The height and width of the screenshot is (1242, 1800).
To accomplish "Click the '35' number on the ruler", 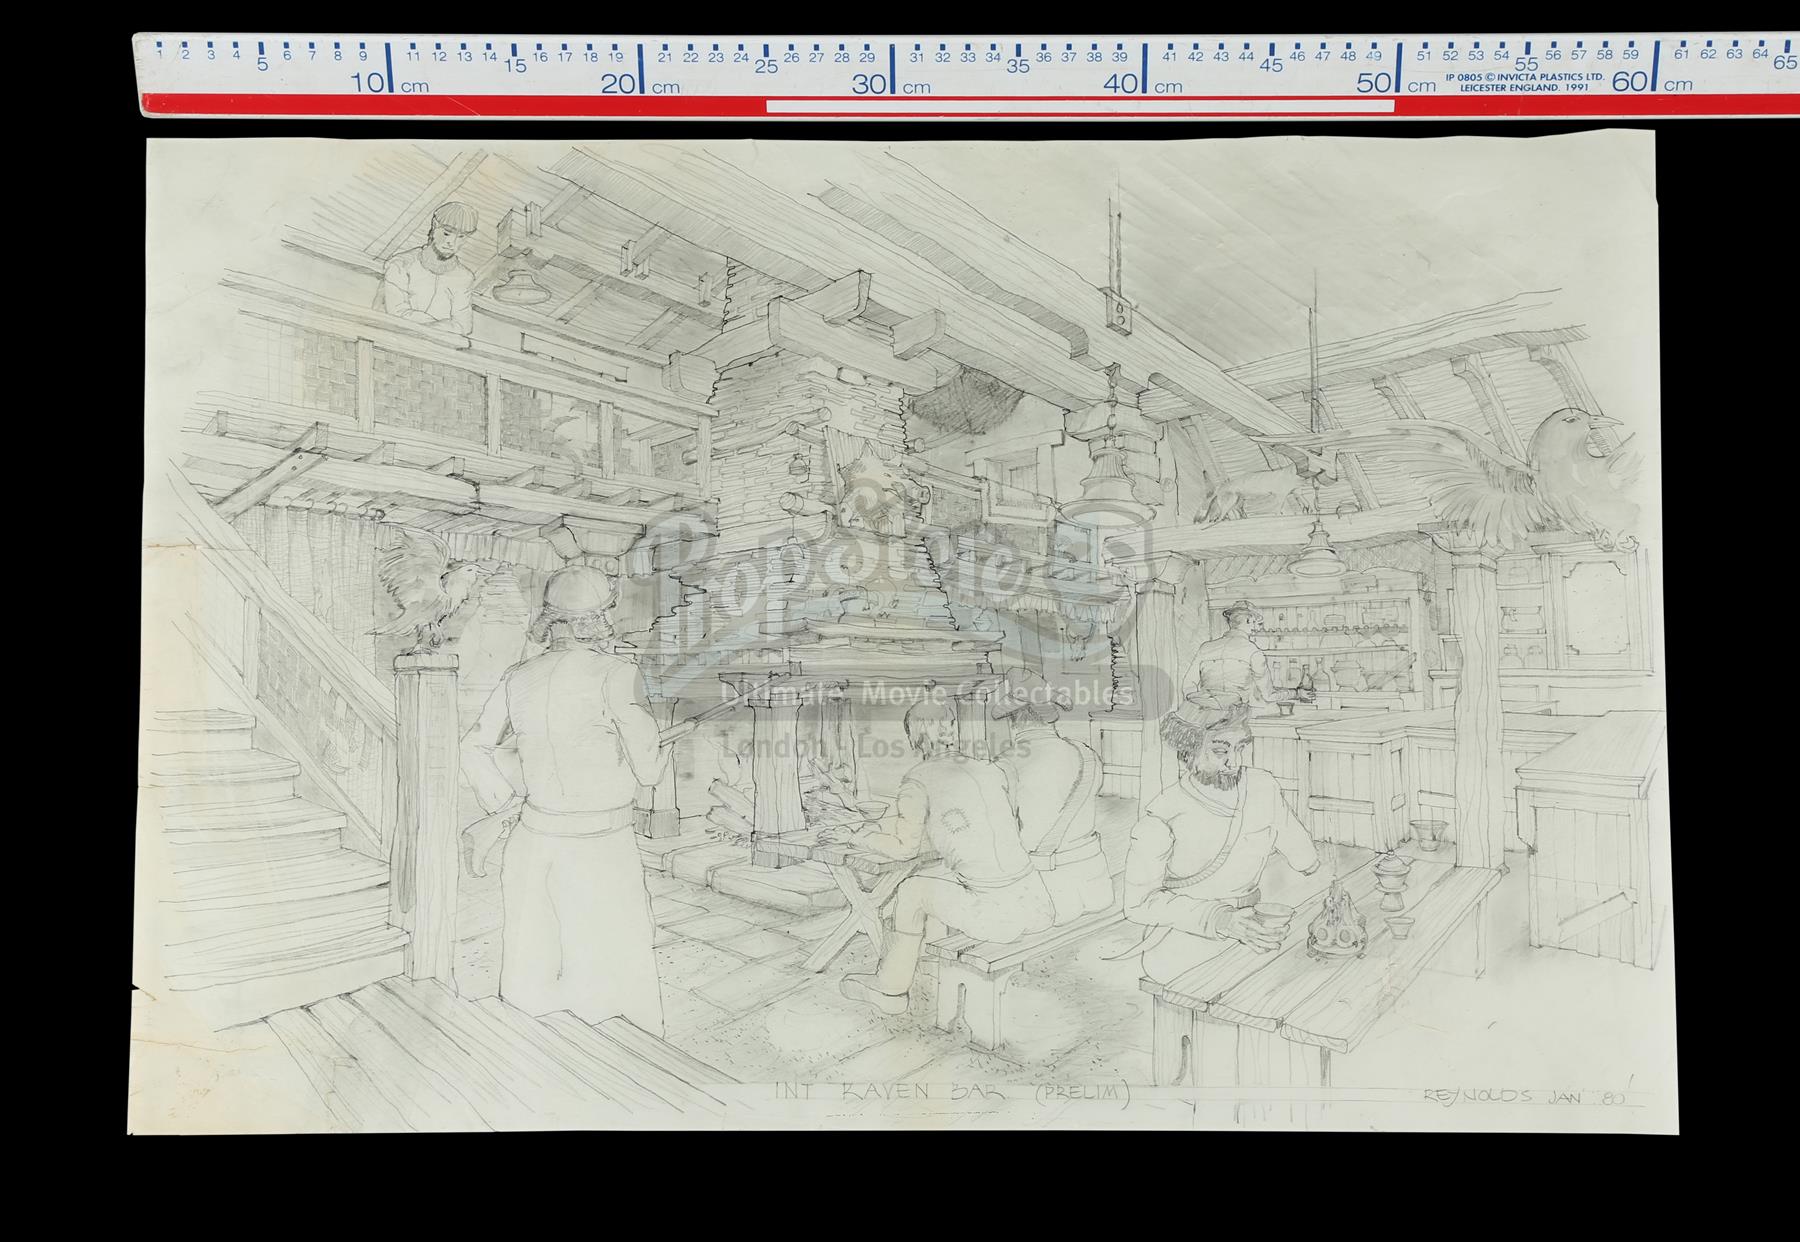I will pos(1018,66).
